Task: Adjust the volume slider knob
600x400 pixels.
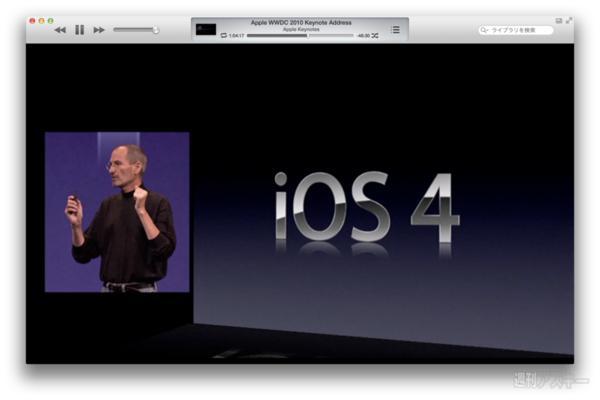Action: coord(155,30)
